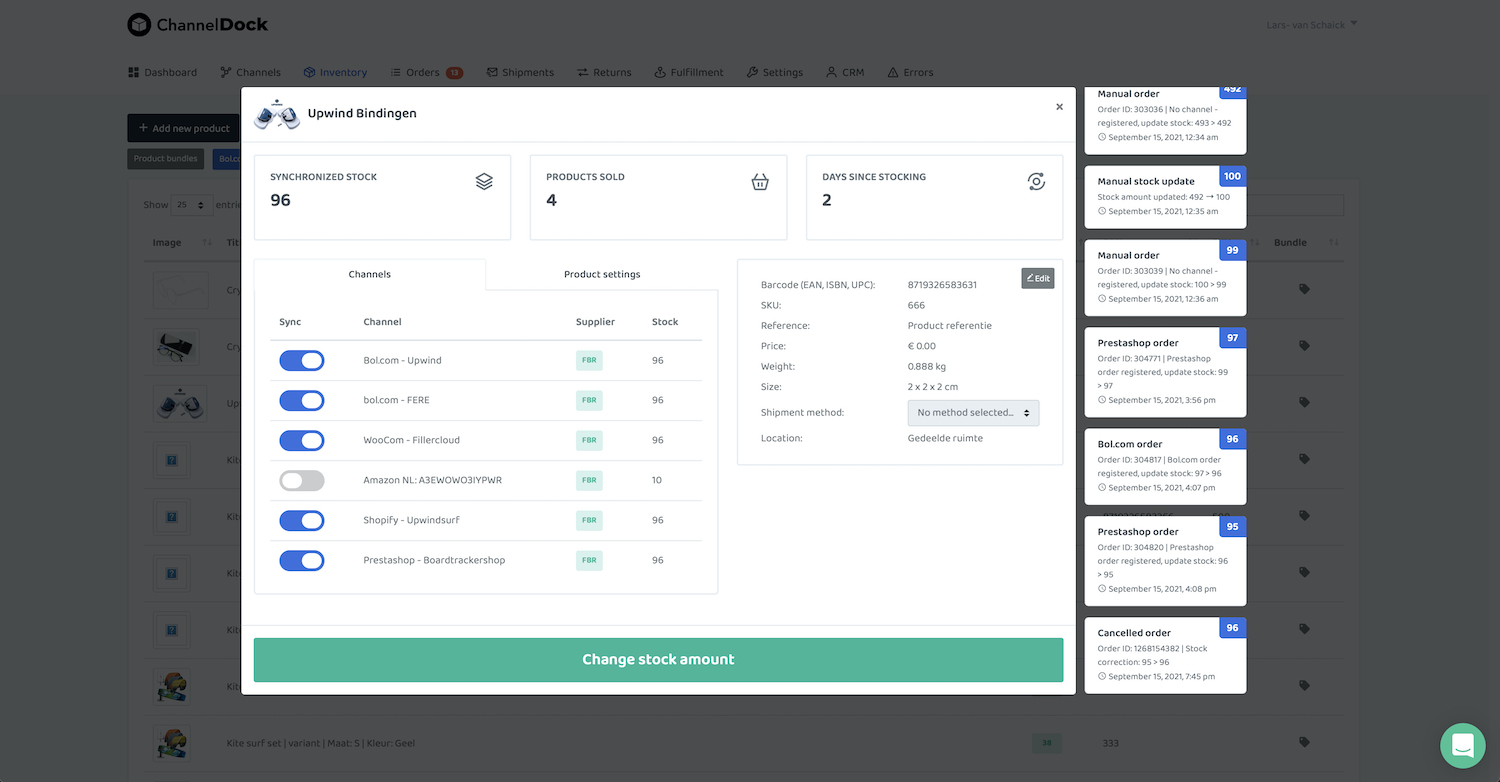Click the Kite surf set variant Geel row title
This screenshot has height=782, width=1500.
click(321, 743)
